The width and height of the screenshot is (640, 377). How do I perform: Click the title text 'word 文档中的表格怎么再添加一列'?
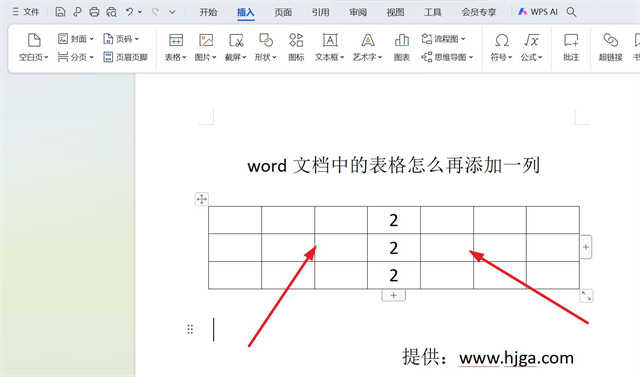tap(394, 165)
